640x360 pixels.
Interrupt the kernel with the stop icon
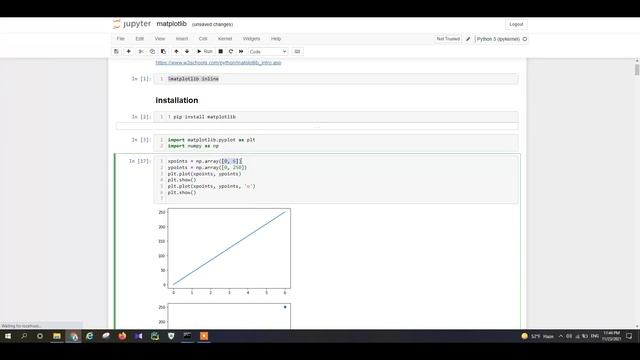click(220, 51)
